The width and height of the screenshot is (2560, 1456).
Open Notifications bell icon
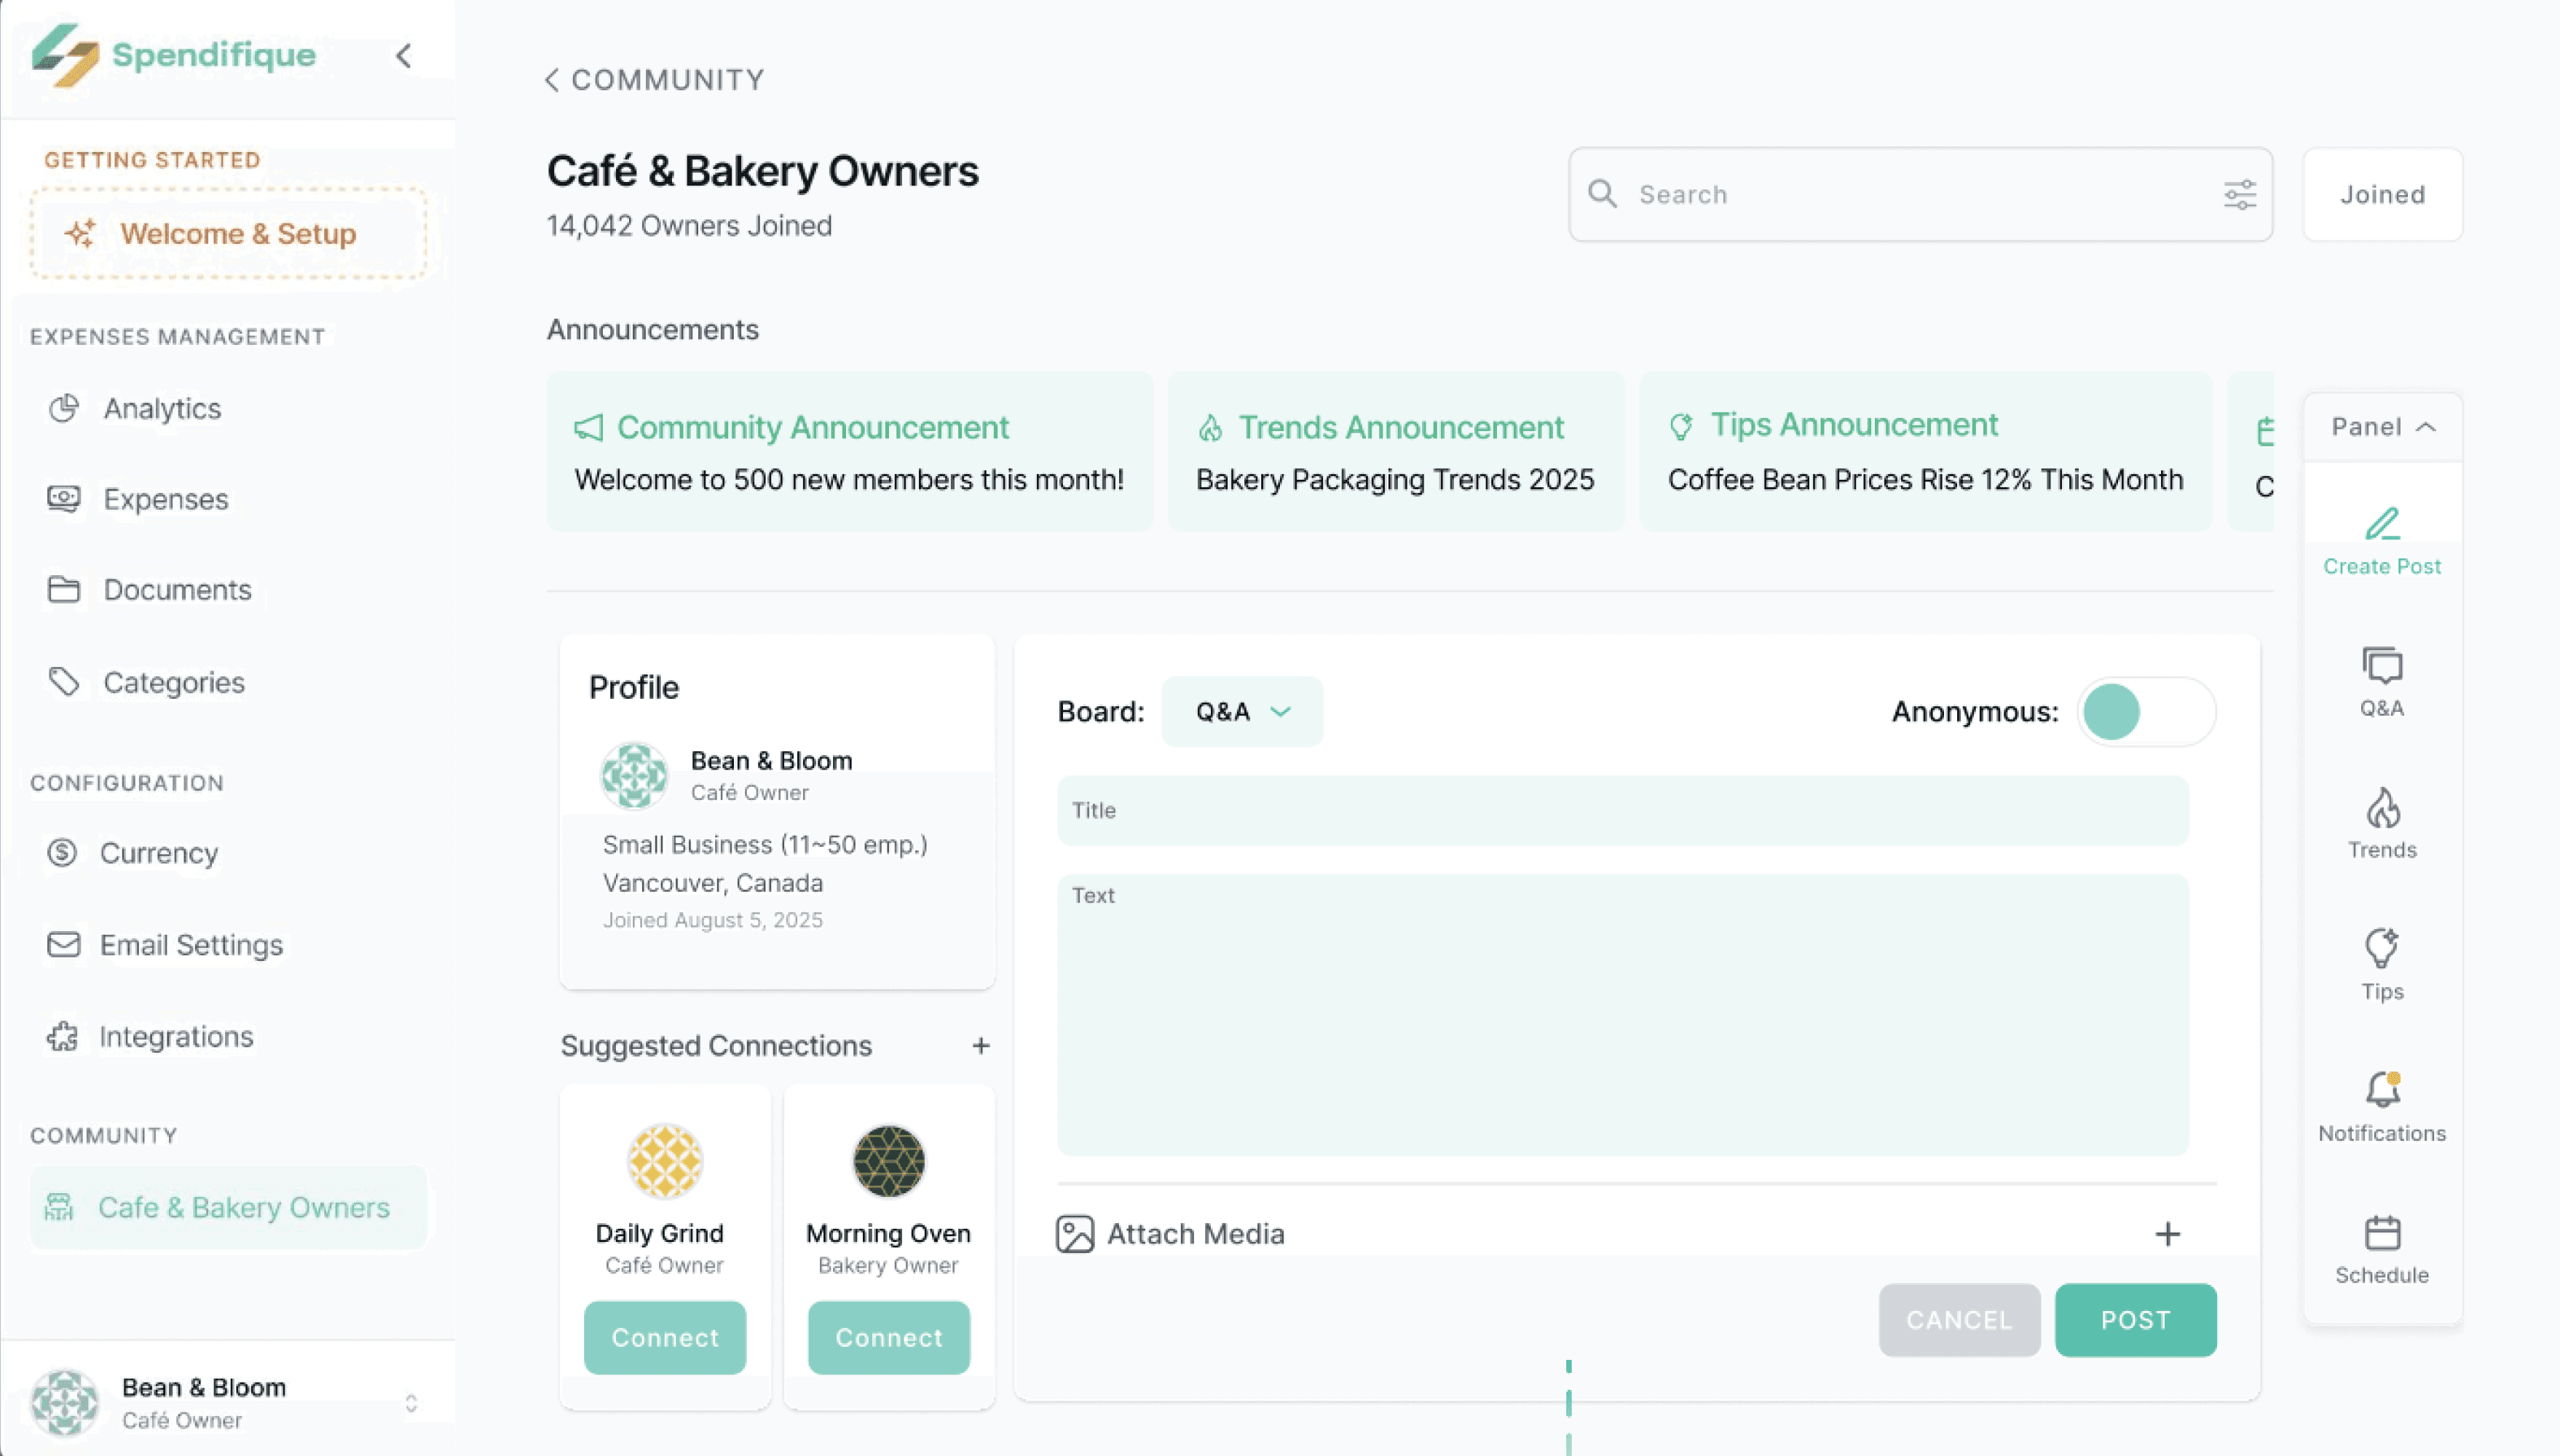coord(2381,1106)
